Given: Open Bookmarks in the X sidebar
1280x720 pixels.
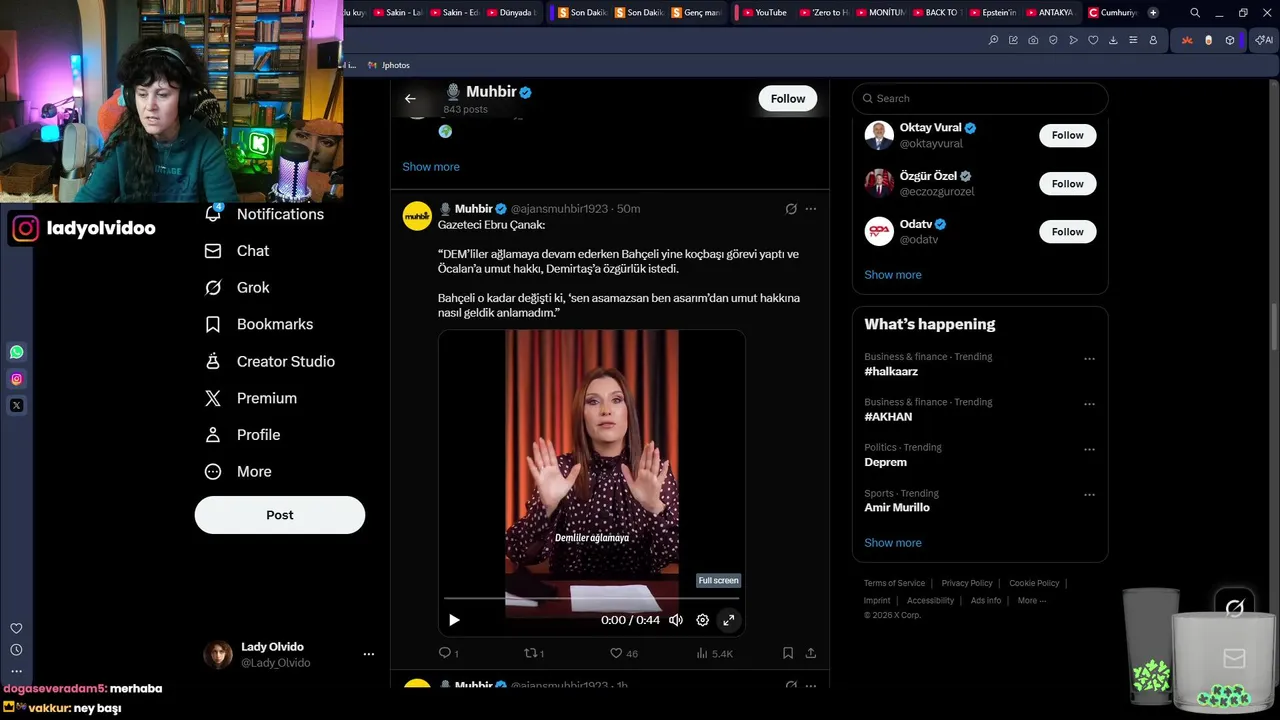Looking at the screenshot, I should tap(259, 325).
